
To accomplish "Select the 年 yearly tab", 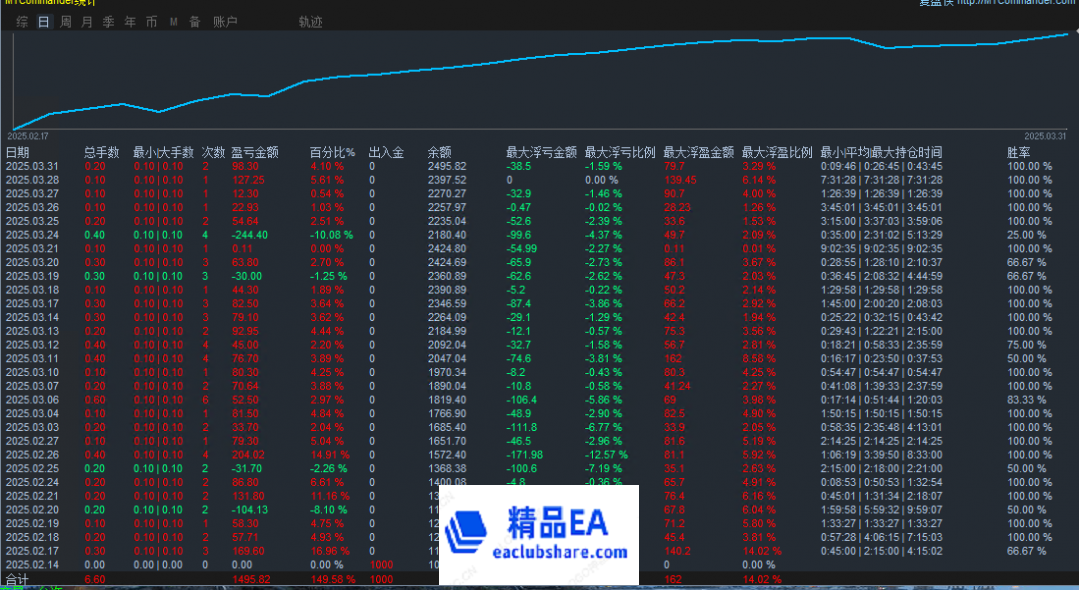I will [x=130, y=22].
